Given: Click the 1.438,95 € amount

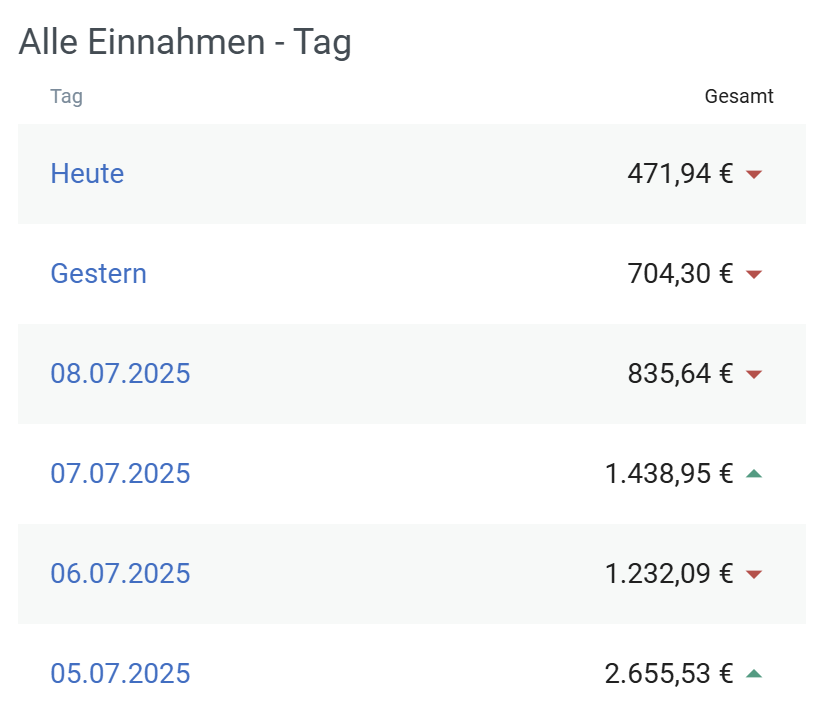Looking at the screenshot, I should [x=669, y=474].
